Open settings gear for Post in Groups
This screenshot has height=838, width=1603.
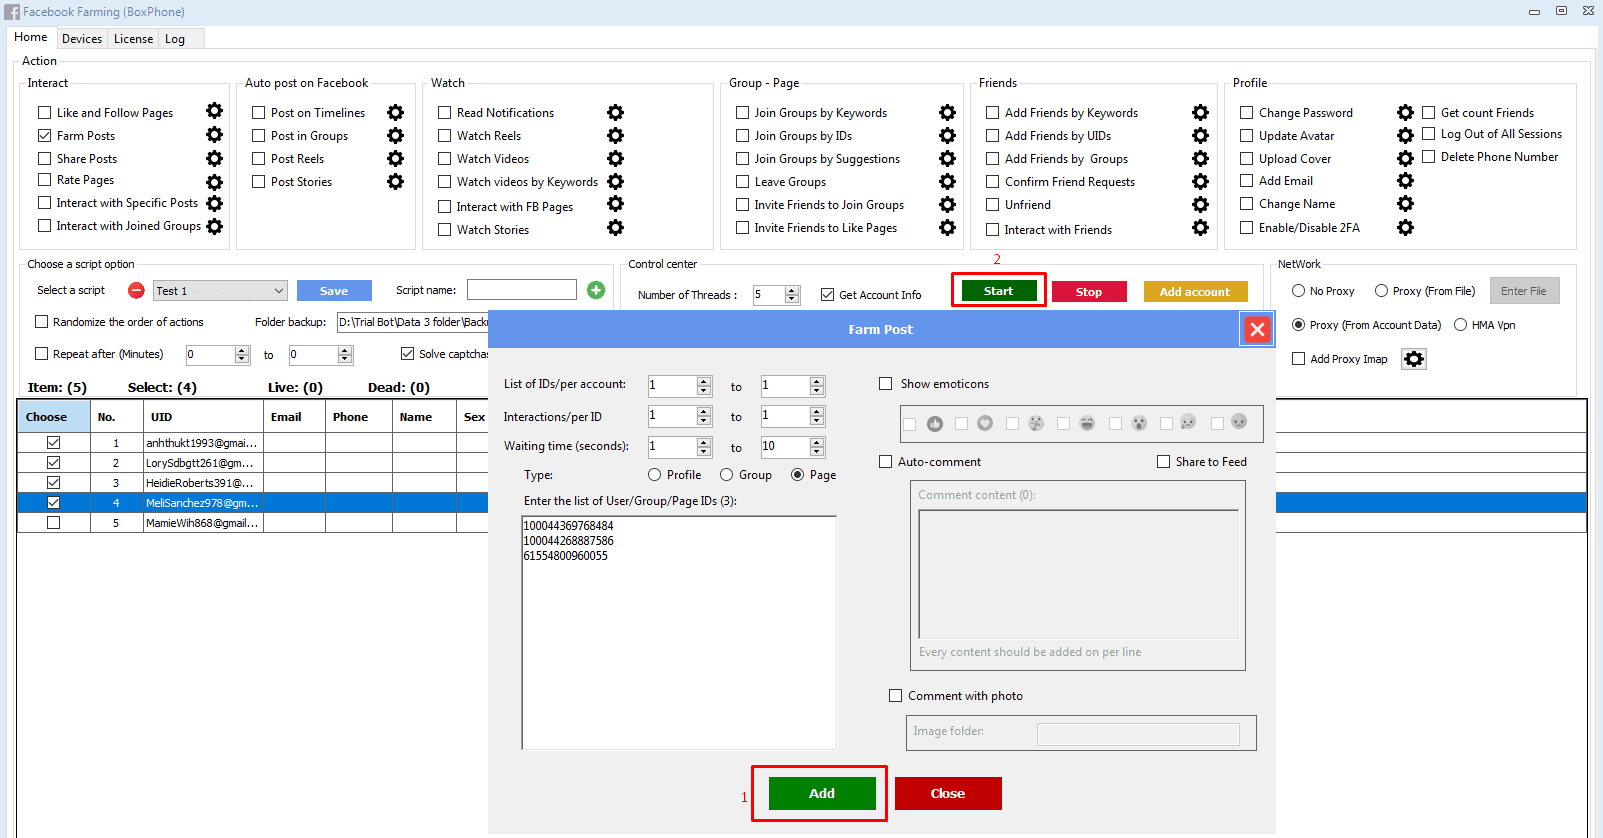click(395, 135)
